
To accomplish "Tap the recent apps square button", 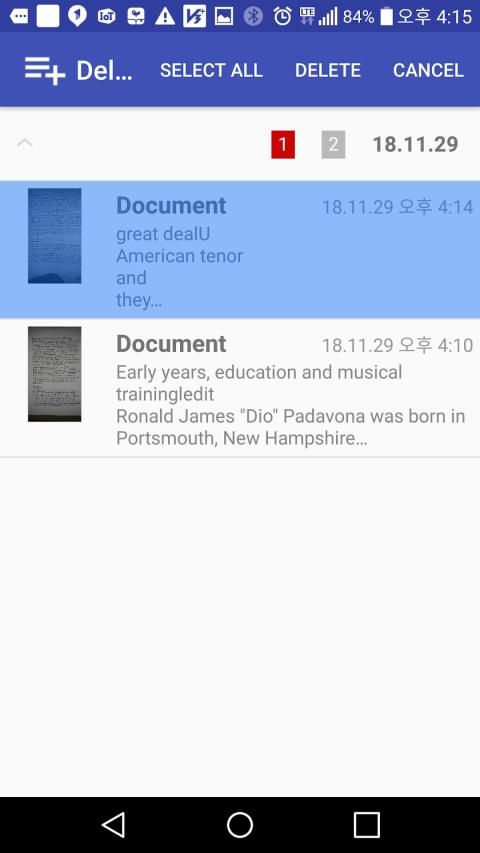I will tap(366, 825).
